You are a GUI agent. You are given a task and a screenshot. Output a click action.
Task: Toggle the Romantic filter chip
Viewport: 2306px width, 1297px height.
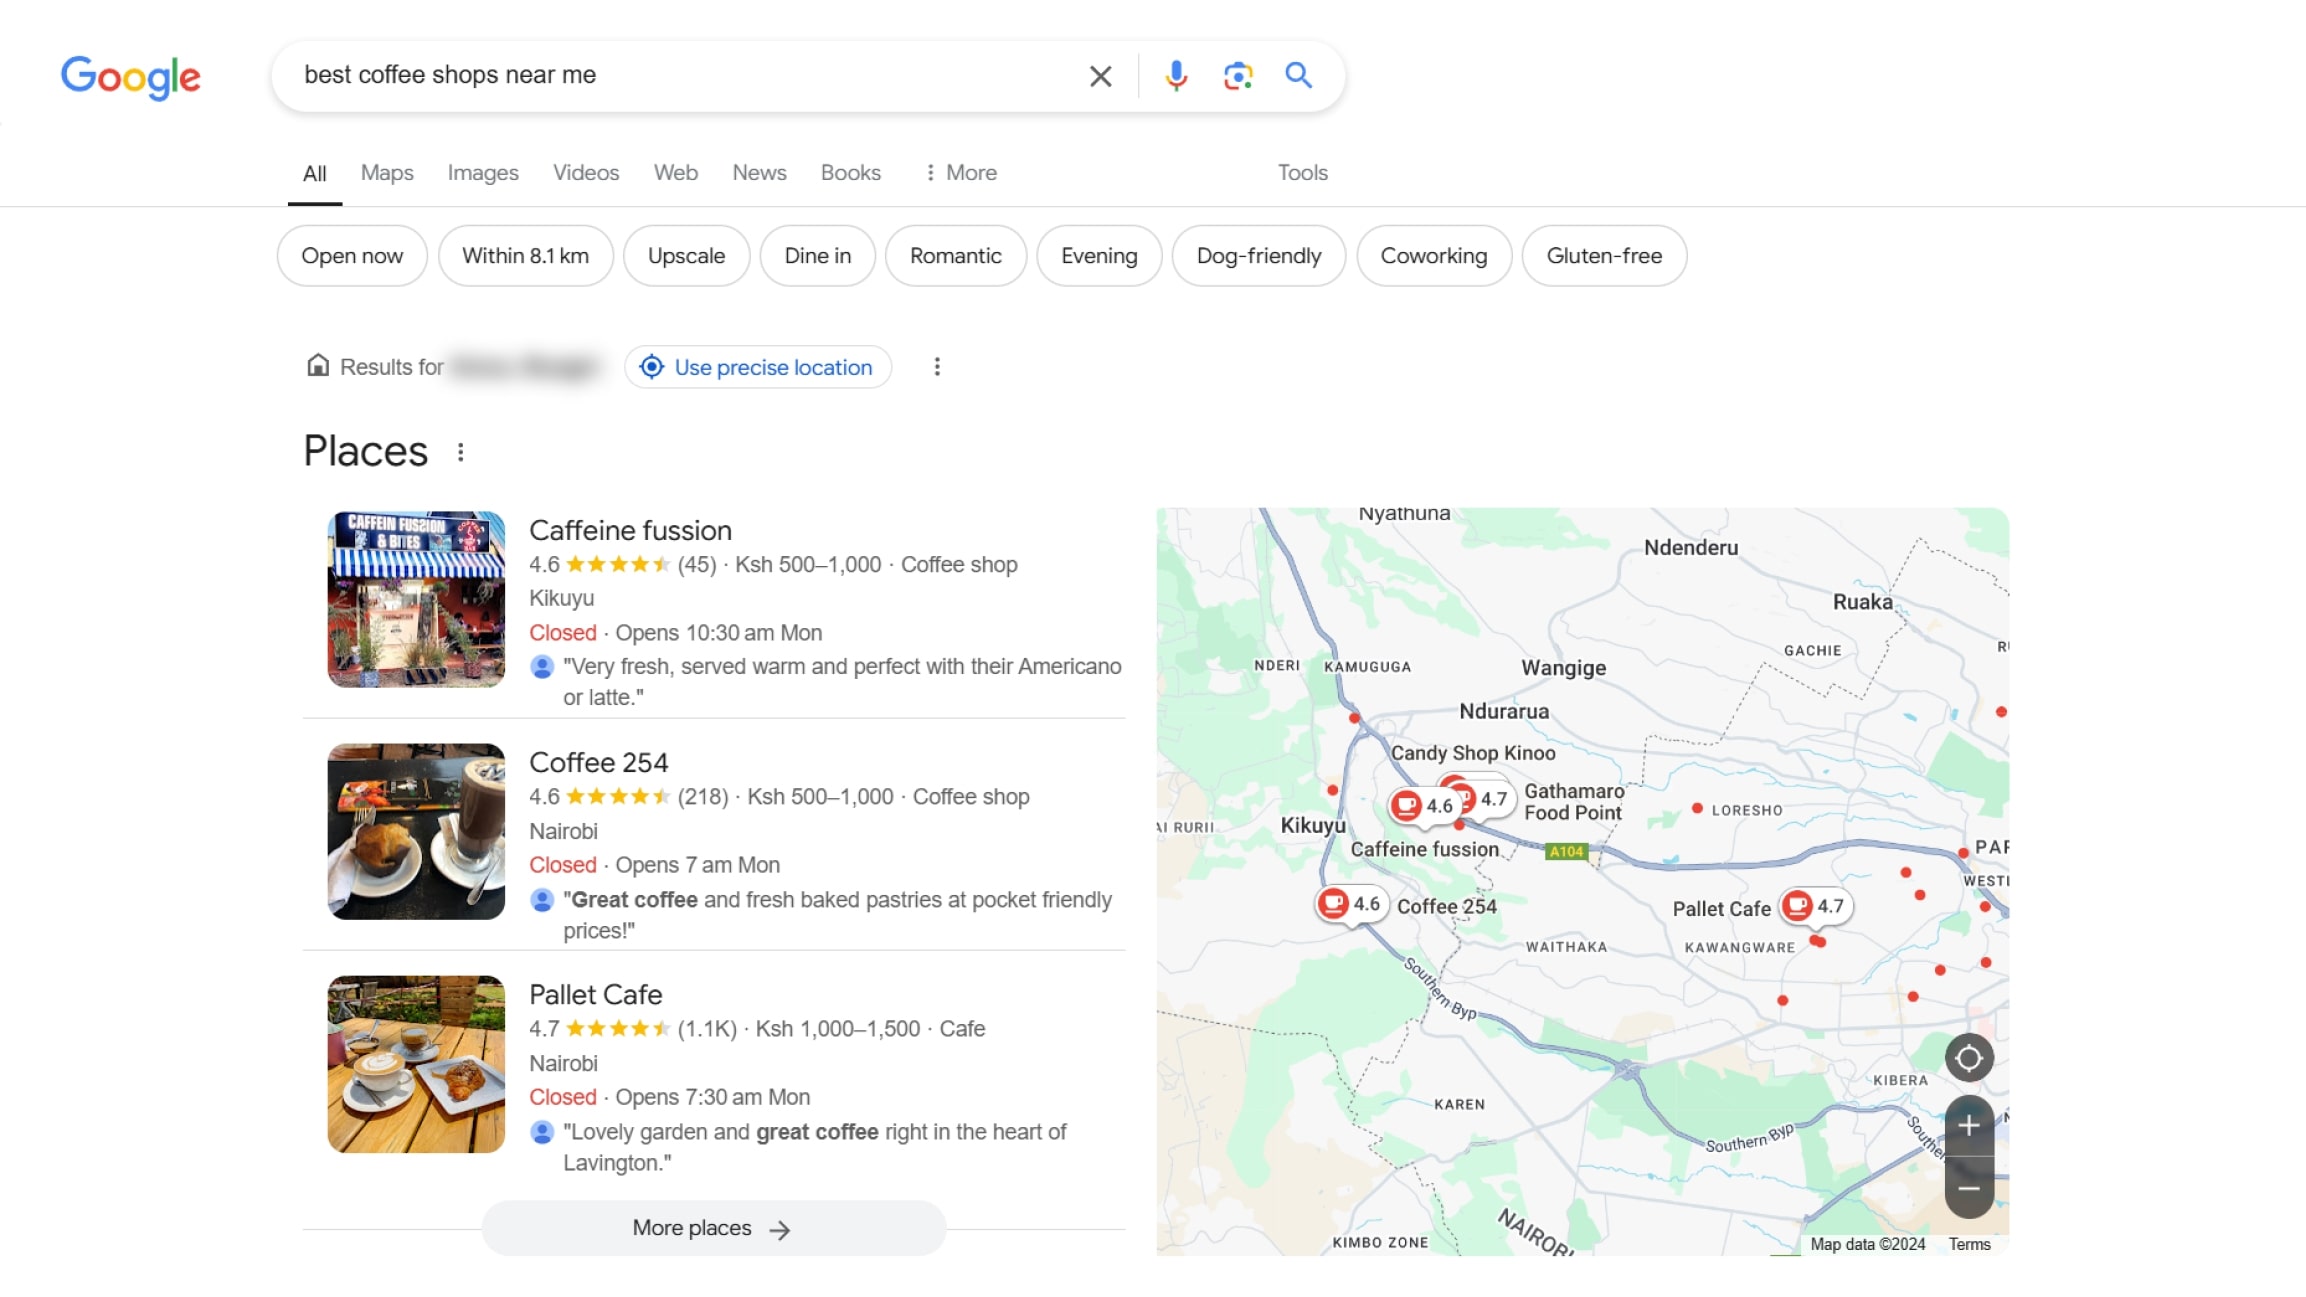[955, 256]
